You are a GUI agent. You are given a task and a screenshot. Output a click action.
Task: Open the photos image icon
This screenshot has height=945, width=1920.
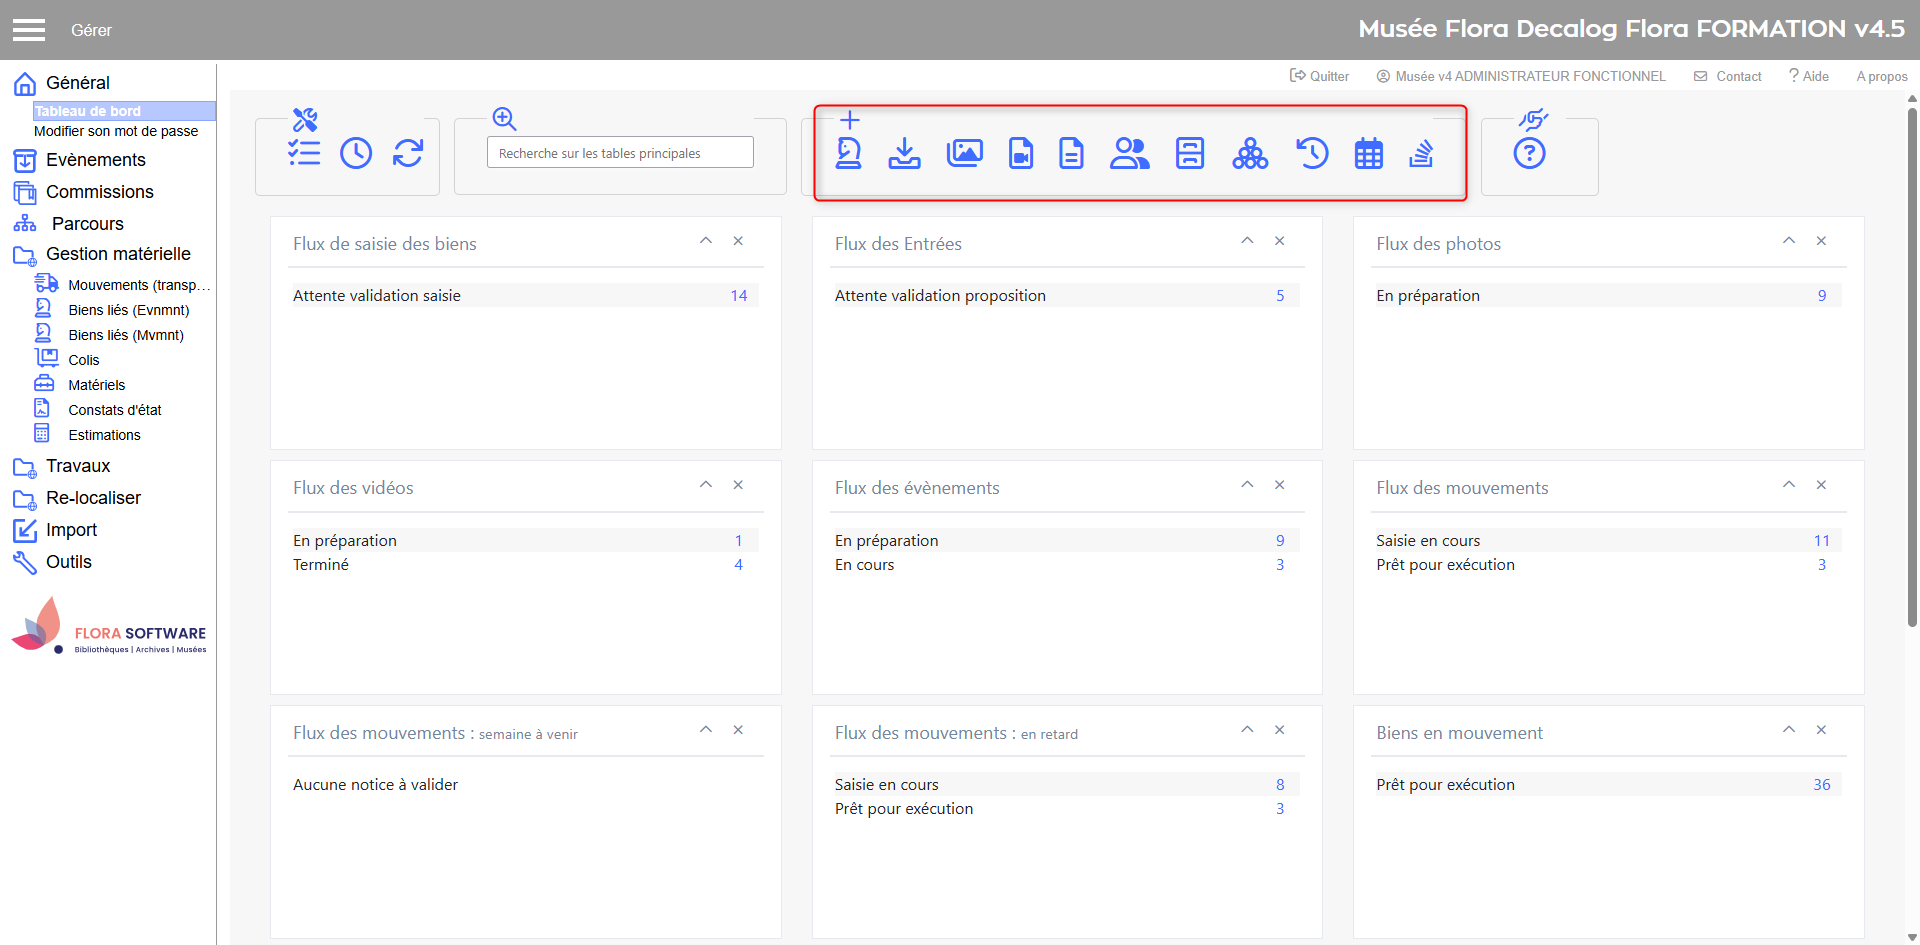click(x=964, y=153)
